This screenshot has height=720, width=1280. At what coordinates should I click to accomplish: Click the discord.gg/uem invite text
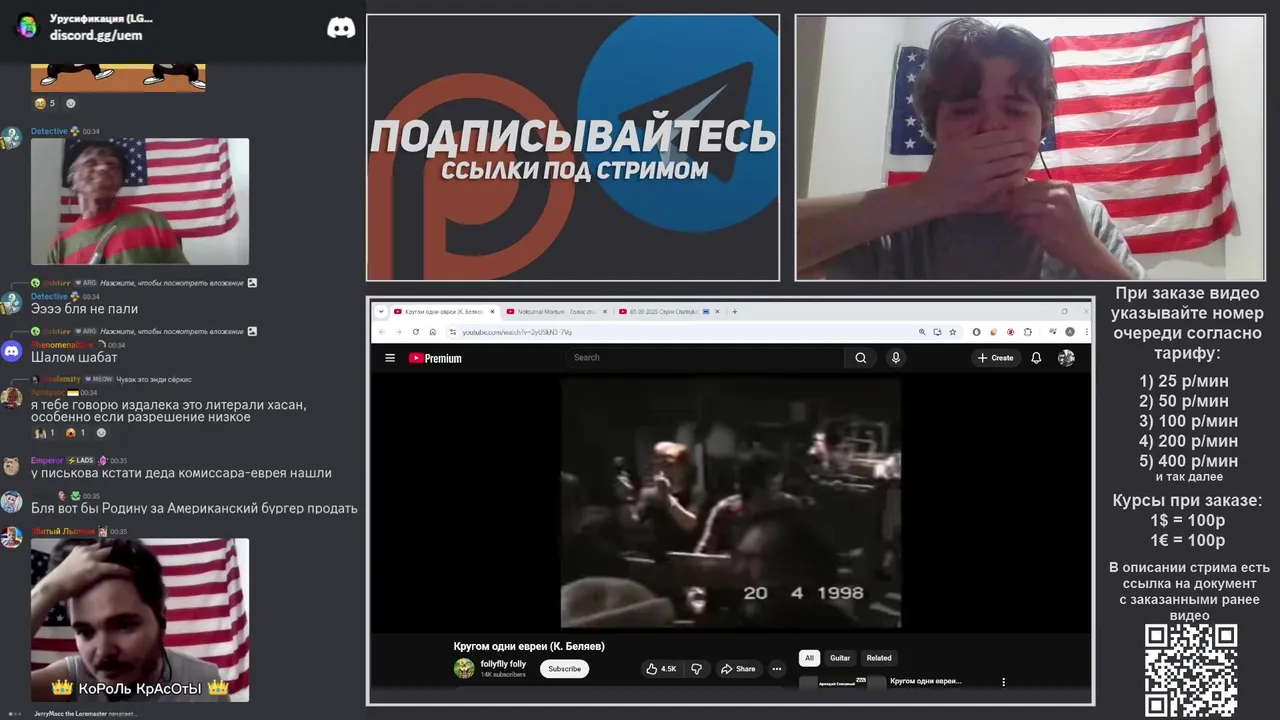[x=96, y=35]
